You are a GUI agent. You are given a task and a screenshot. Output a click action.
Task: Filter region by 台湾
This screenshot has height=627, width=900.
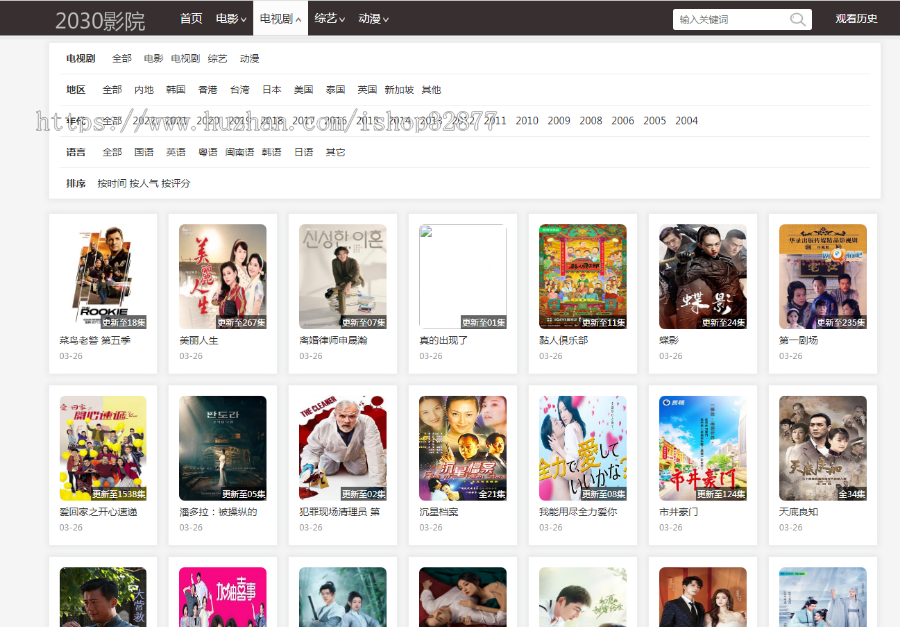click(x=240, y=90)
